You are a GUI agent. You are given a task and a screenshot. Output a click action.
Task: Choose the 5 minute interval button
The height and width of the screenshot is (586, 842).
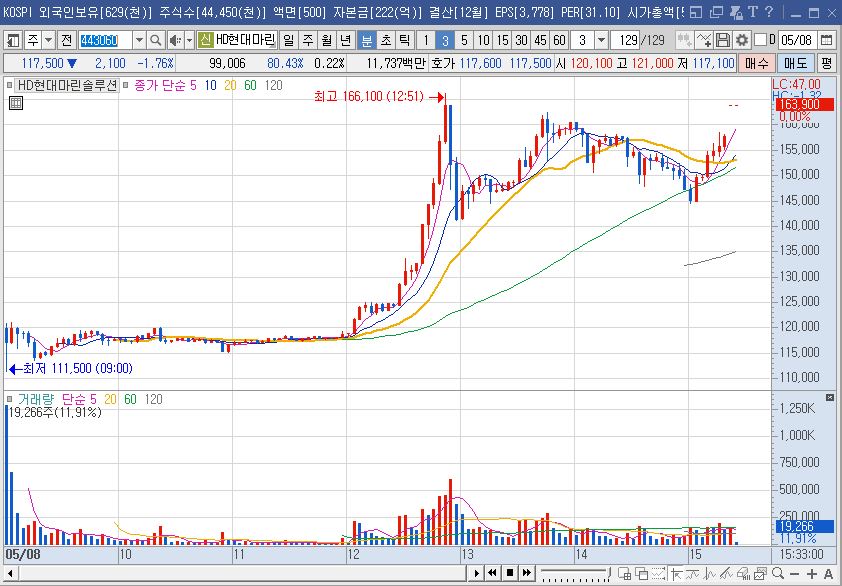[x=464, y=40]
